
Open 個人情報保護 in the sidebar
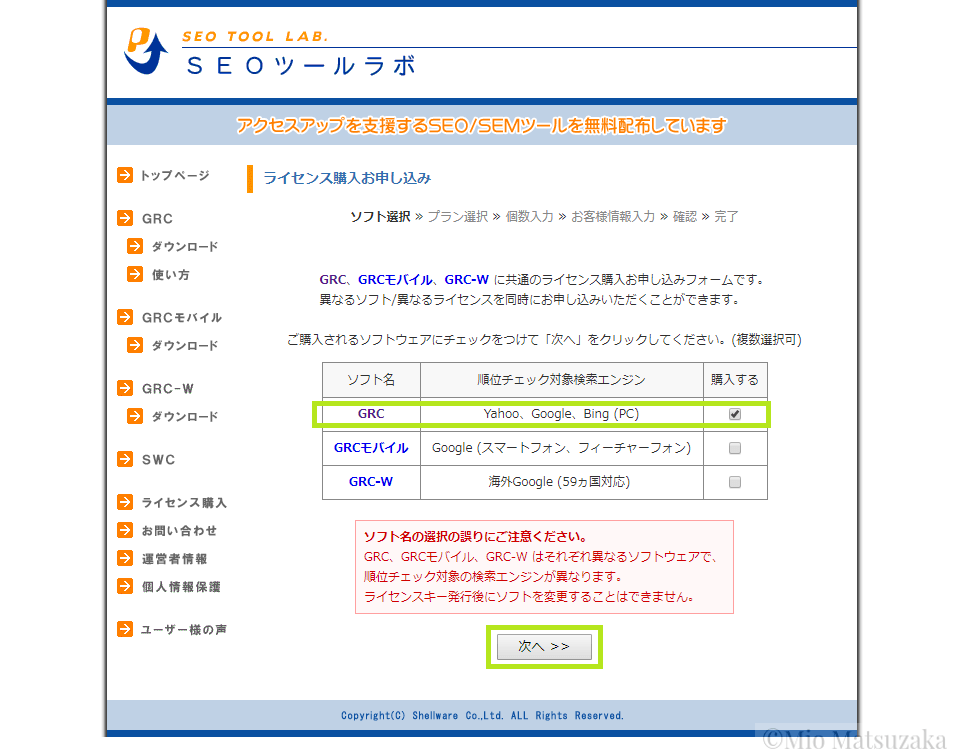181,587
